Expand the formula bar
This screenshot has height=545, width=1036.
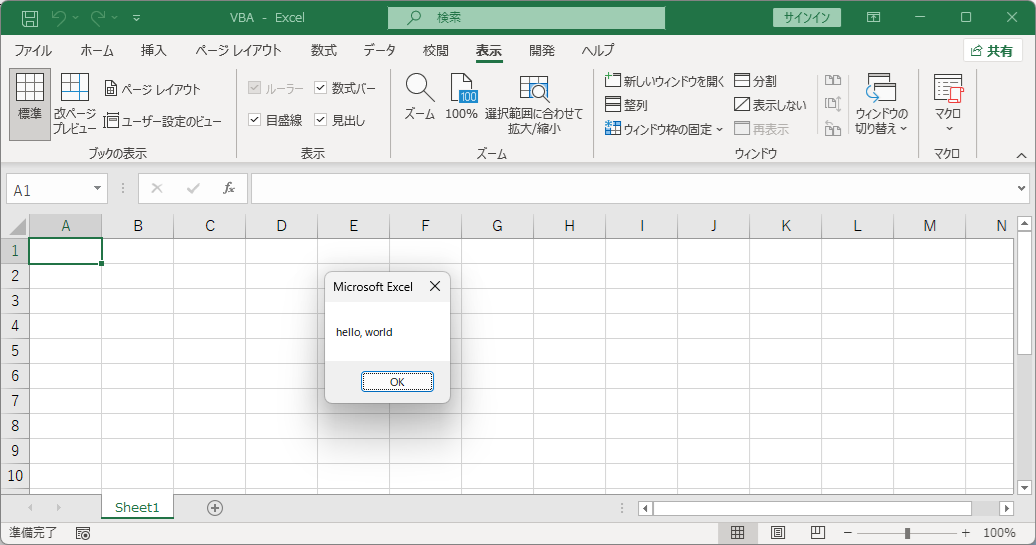click(1021, 189)
